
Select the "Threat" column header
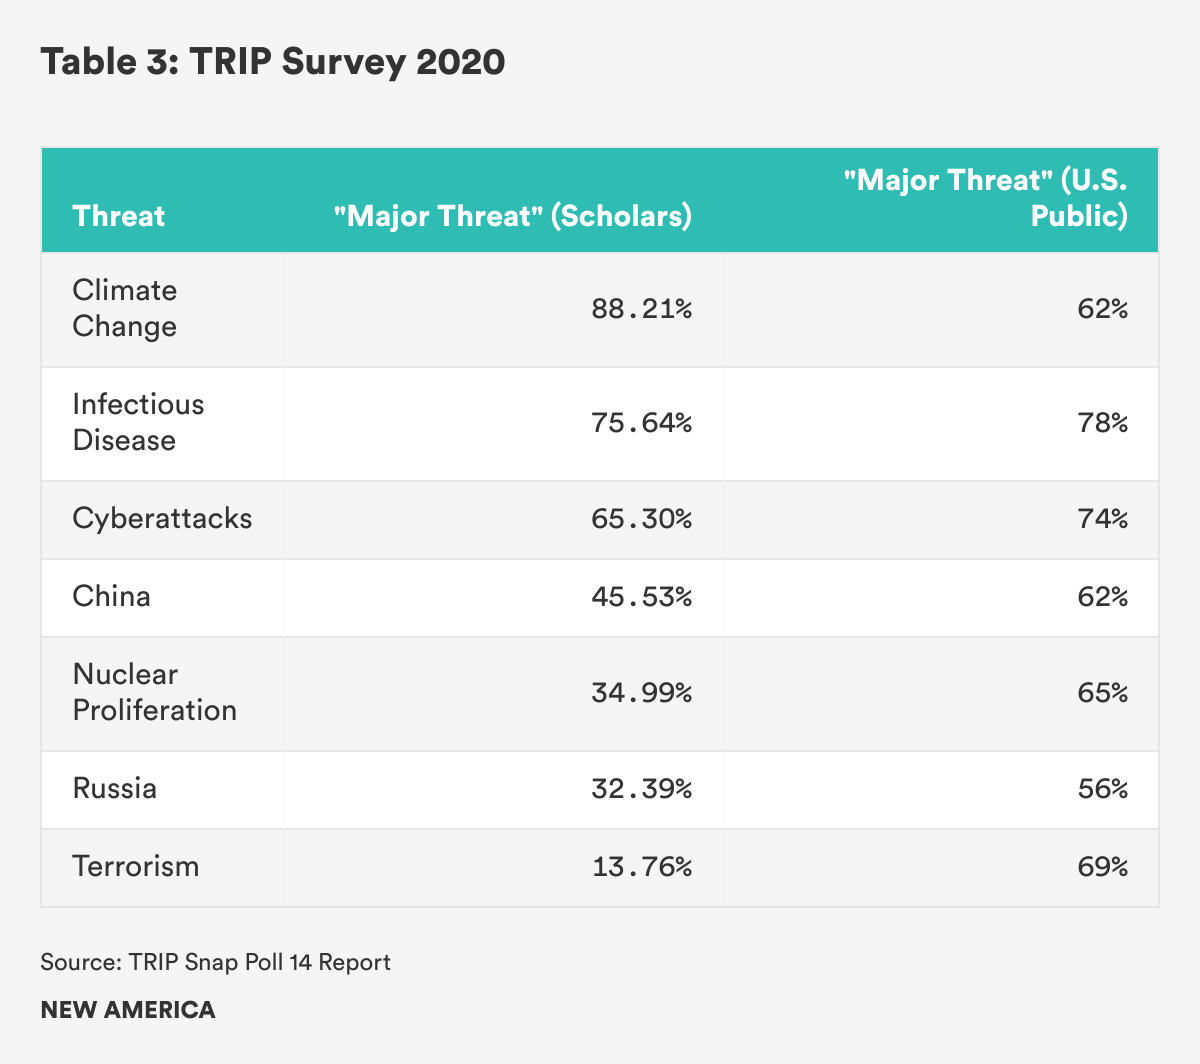[119, 216]
